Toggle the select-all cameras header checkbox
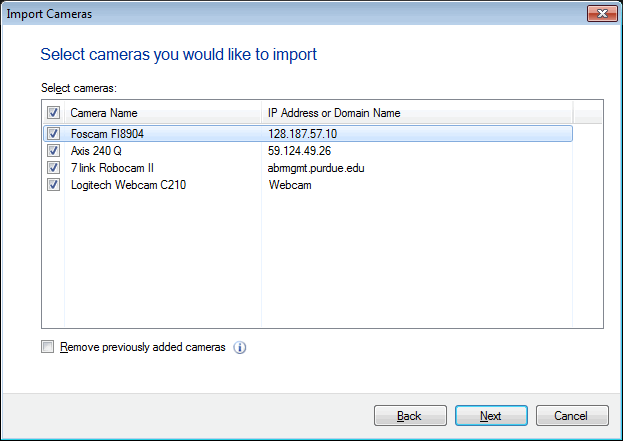Screen dimensions: 623x441 (x=53, y=113)
